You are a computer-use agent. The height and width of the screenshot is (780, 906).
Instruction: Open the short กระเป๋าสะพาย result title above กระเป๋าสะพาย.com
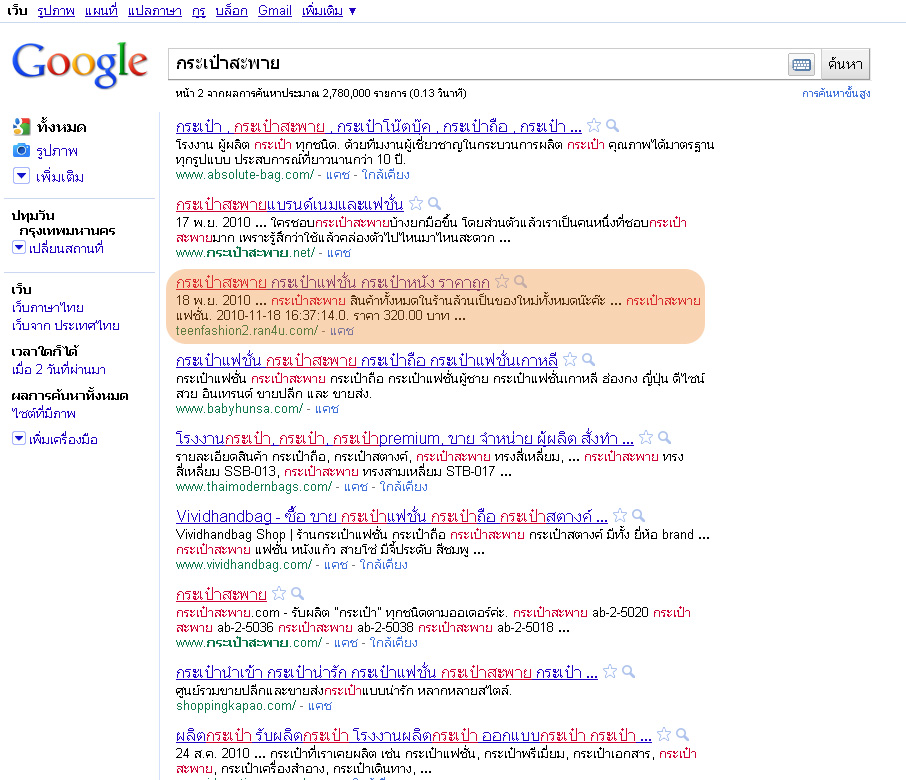point(221,595)
